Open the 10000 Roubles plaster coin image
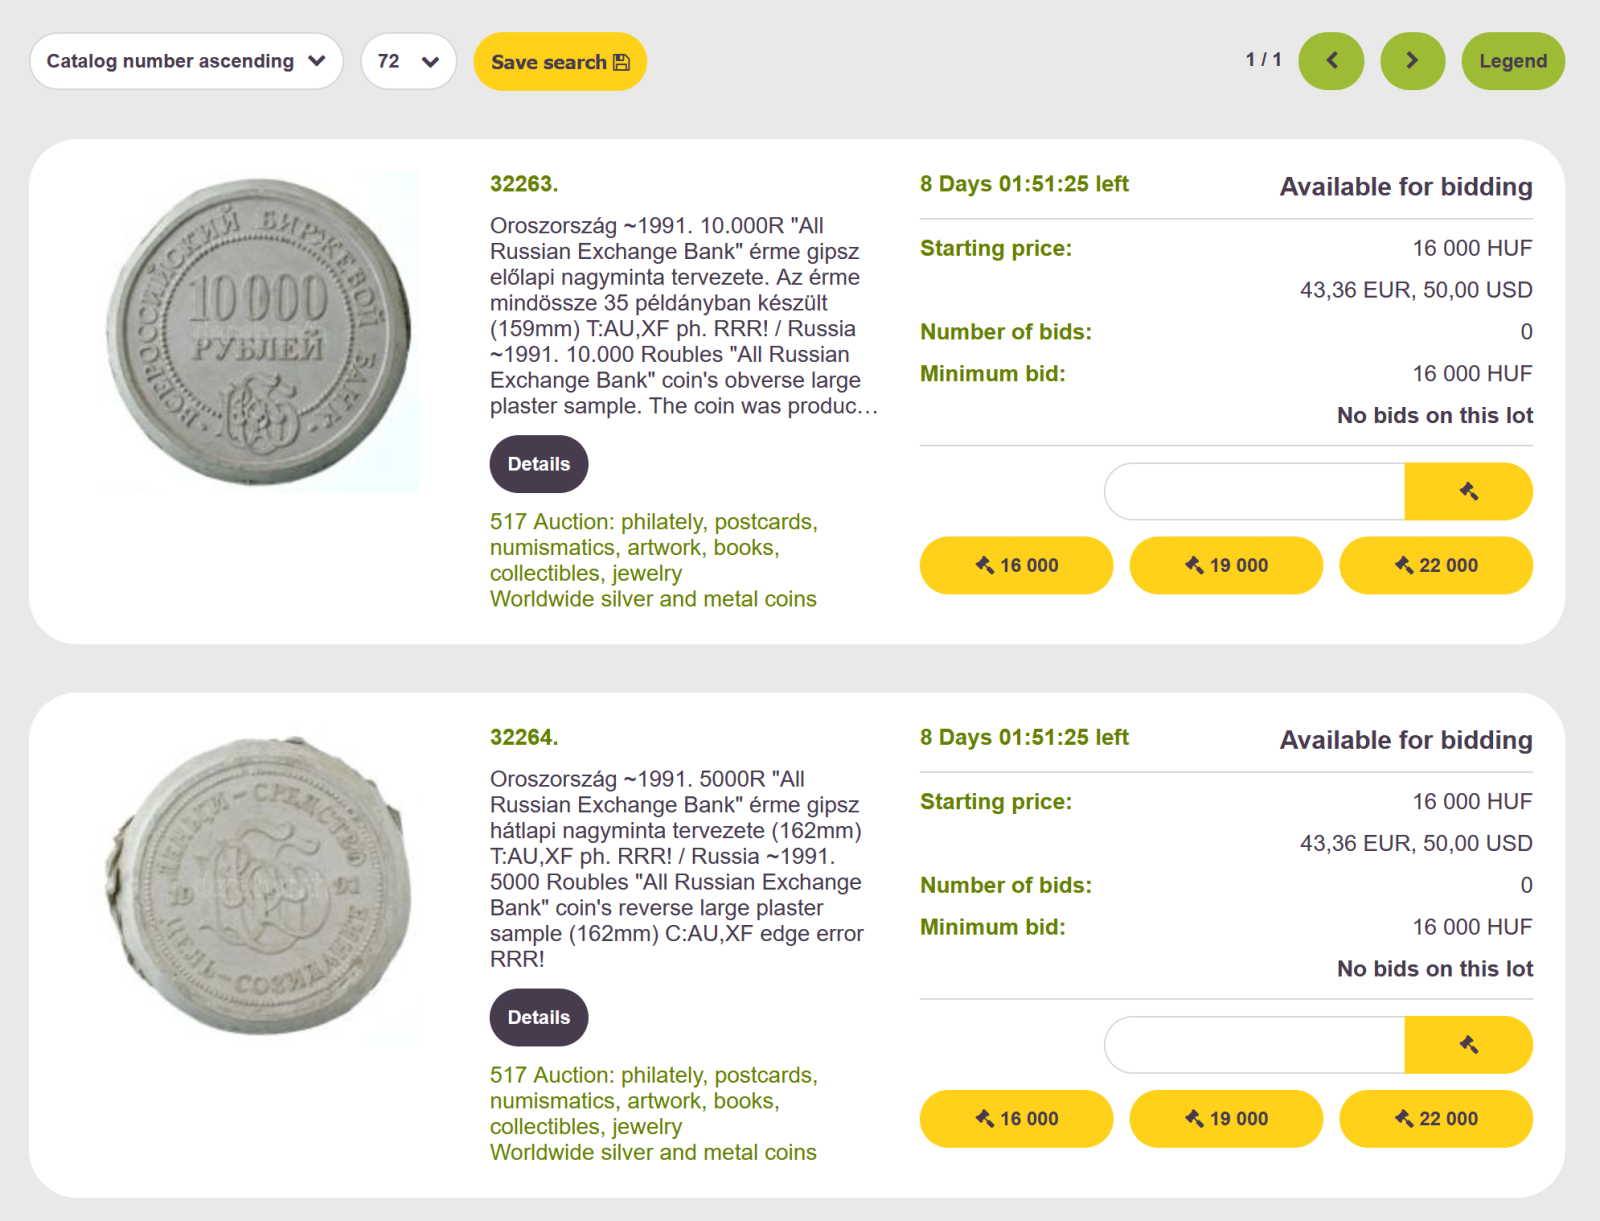This screenshot has width=1600, height=1221. 260,331
